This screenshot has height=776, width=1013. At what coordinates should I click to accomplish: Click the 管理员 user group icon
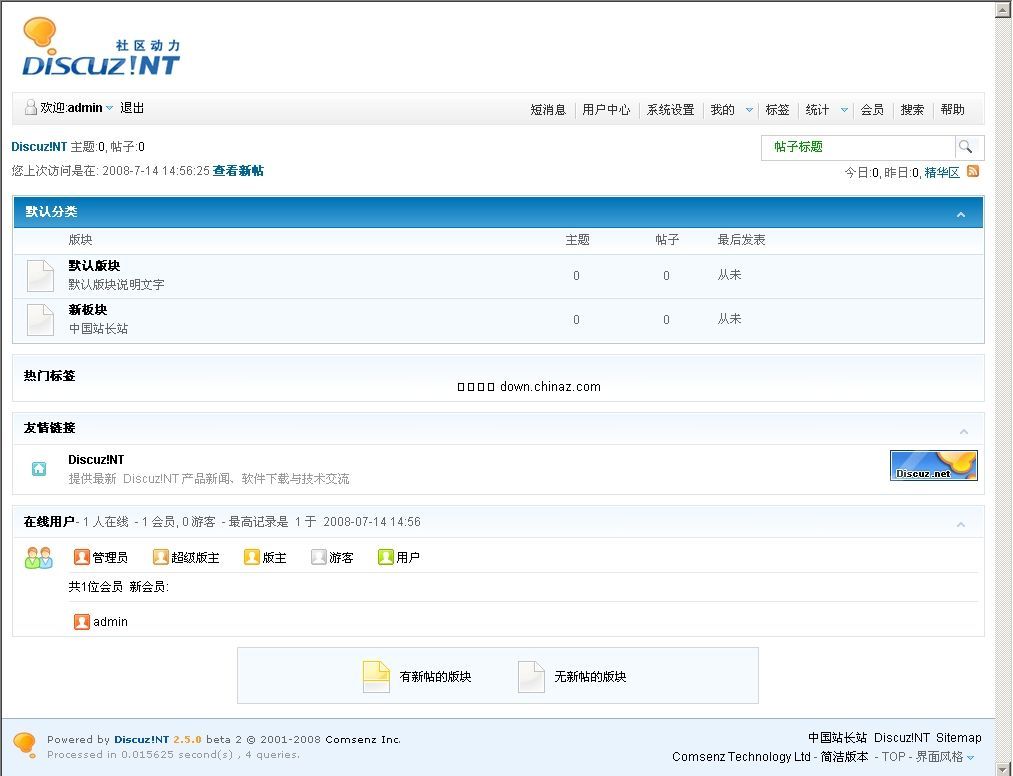pos(83,557)
